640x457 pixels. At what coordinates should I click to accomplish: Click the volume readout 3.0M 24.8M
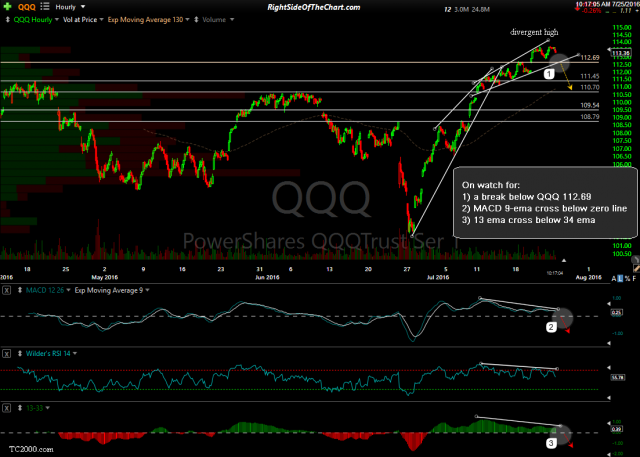(x=472, y=9)
